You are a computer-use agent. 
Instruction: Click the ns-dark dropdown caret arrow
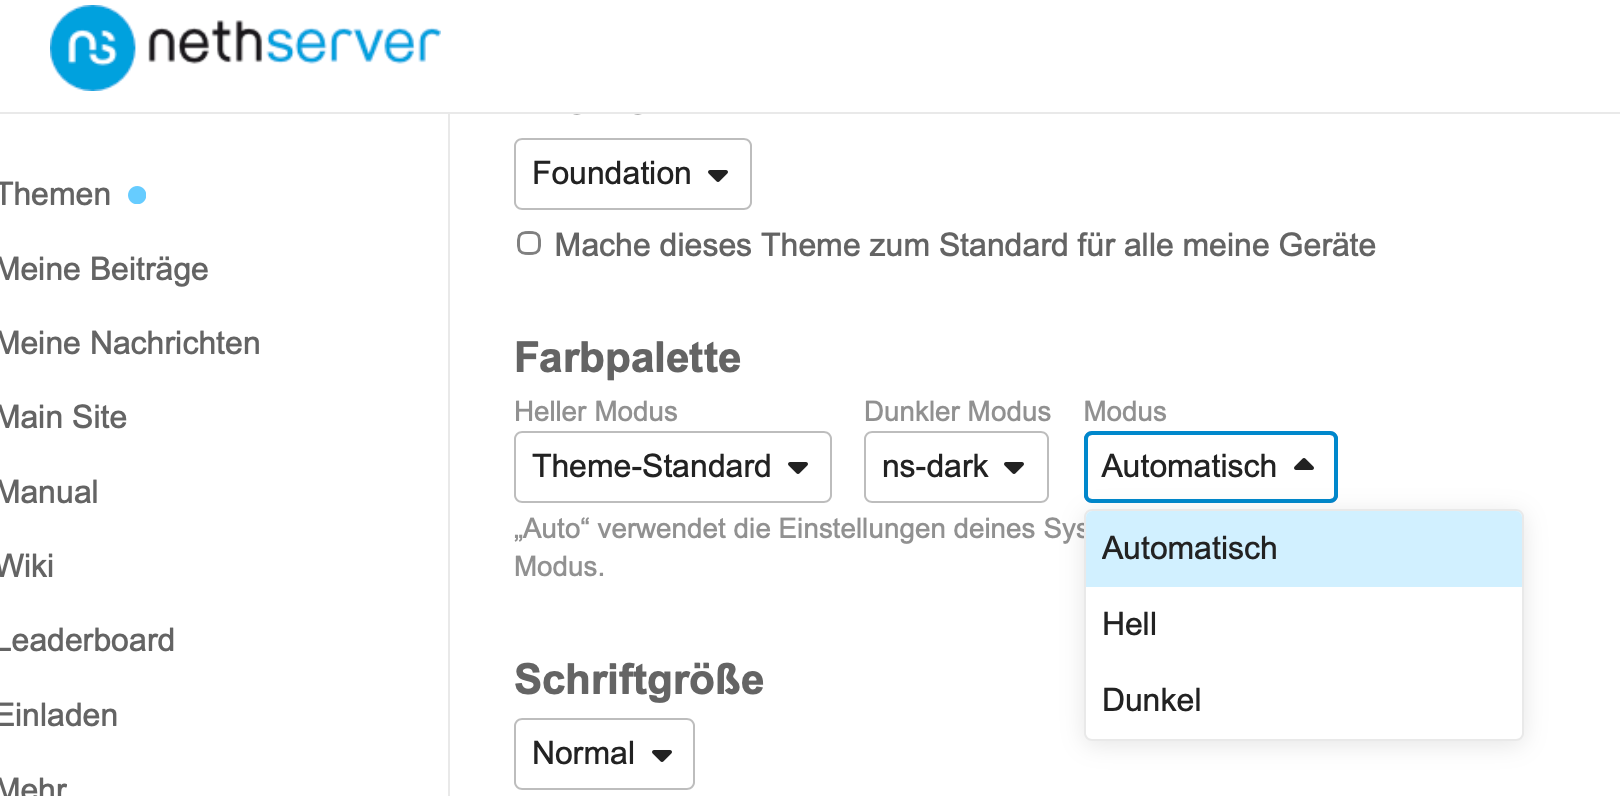click(x=1014, y=467)
